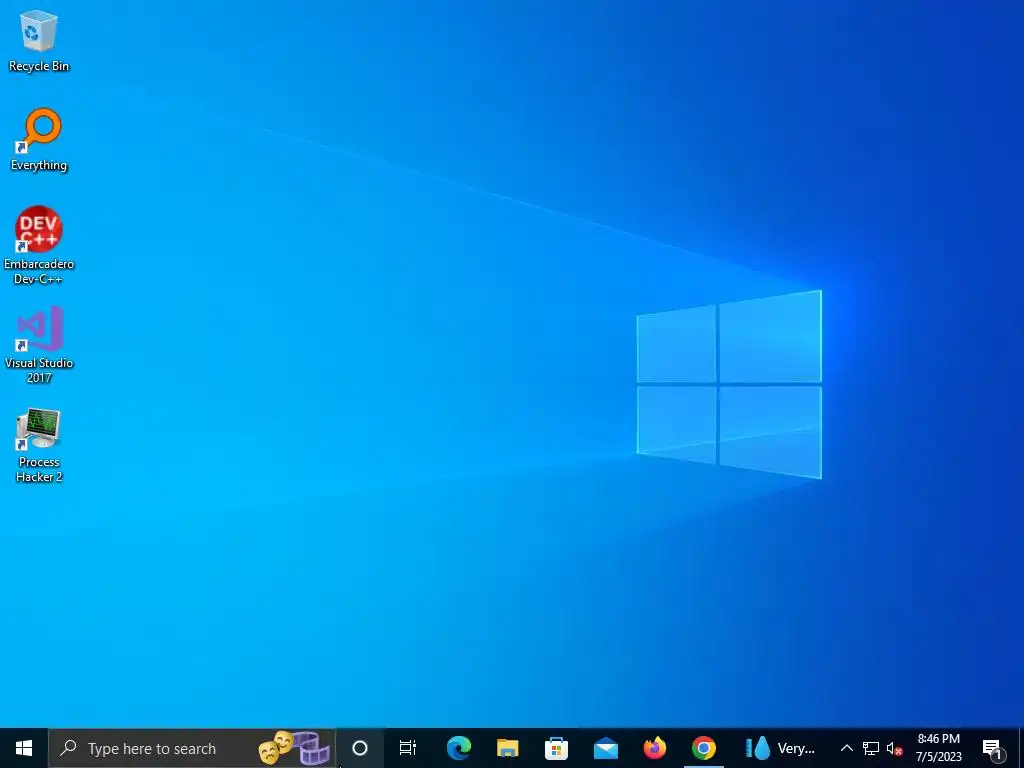The height and width of the screenshot is (768, 1024).
Task: Select Embarcadero Dev-C++ desktop shortcut
Action: tap(39, 245)
